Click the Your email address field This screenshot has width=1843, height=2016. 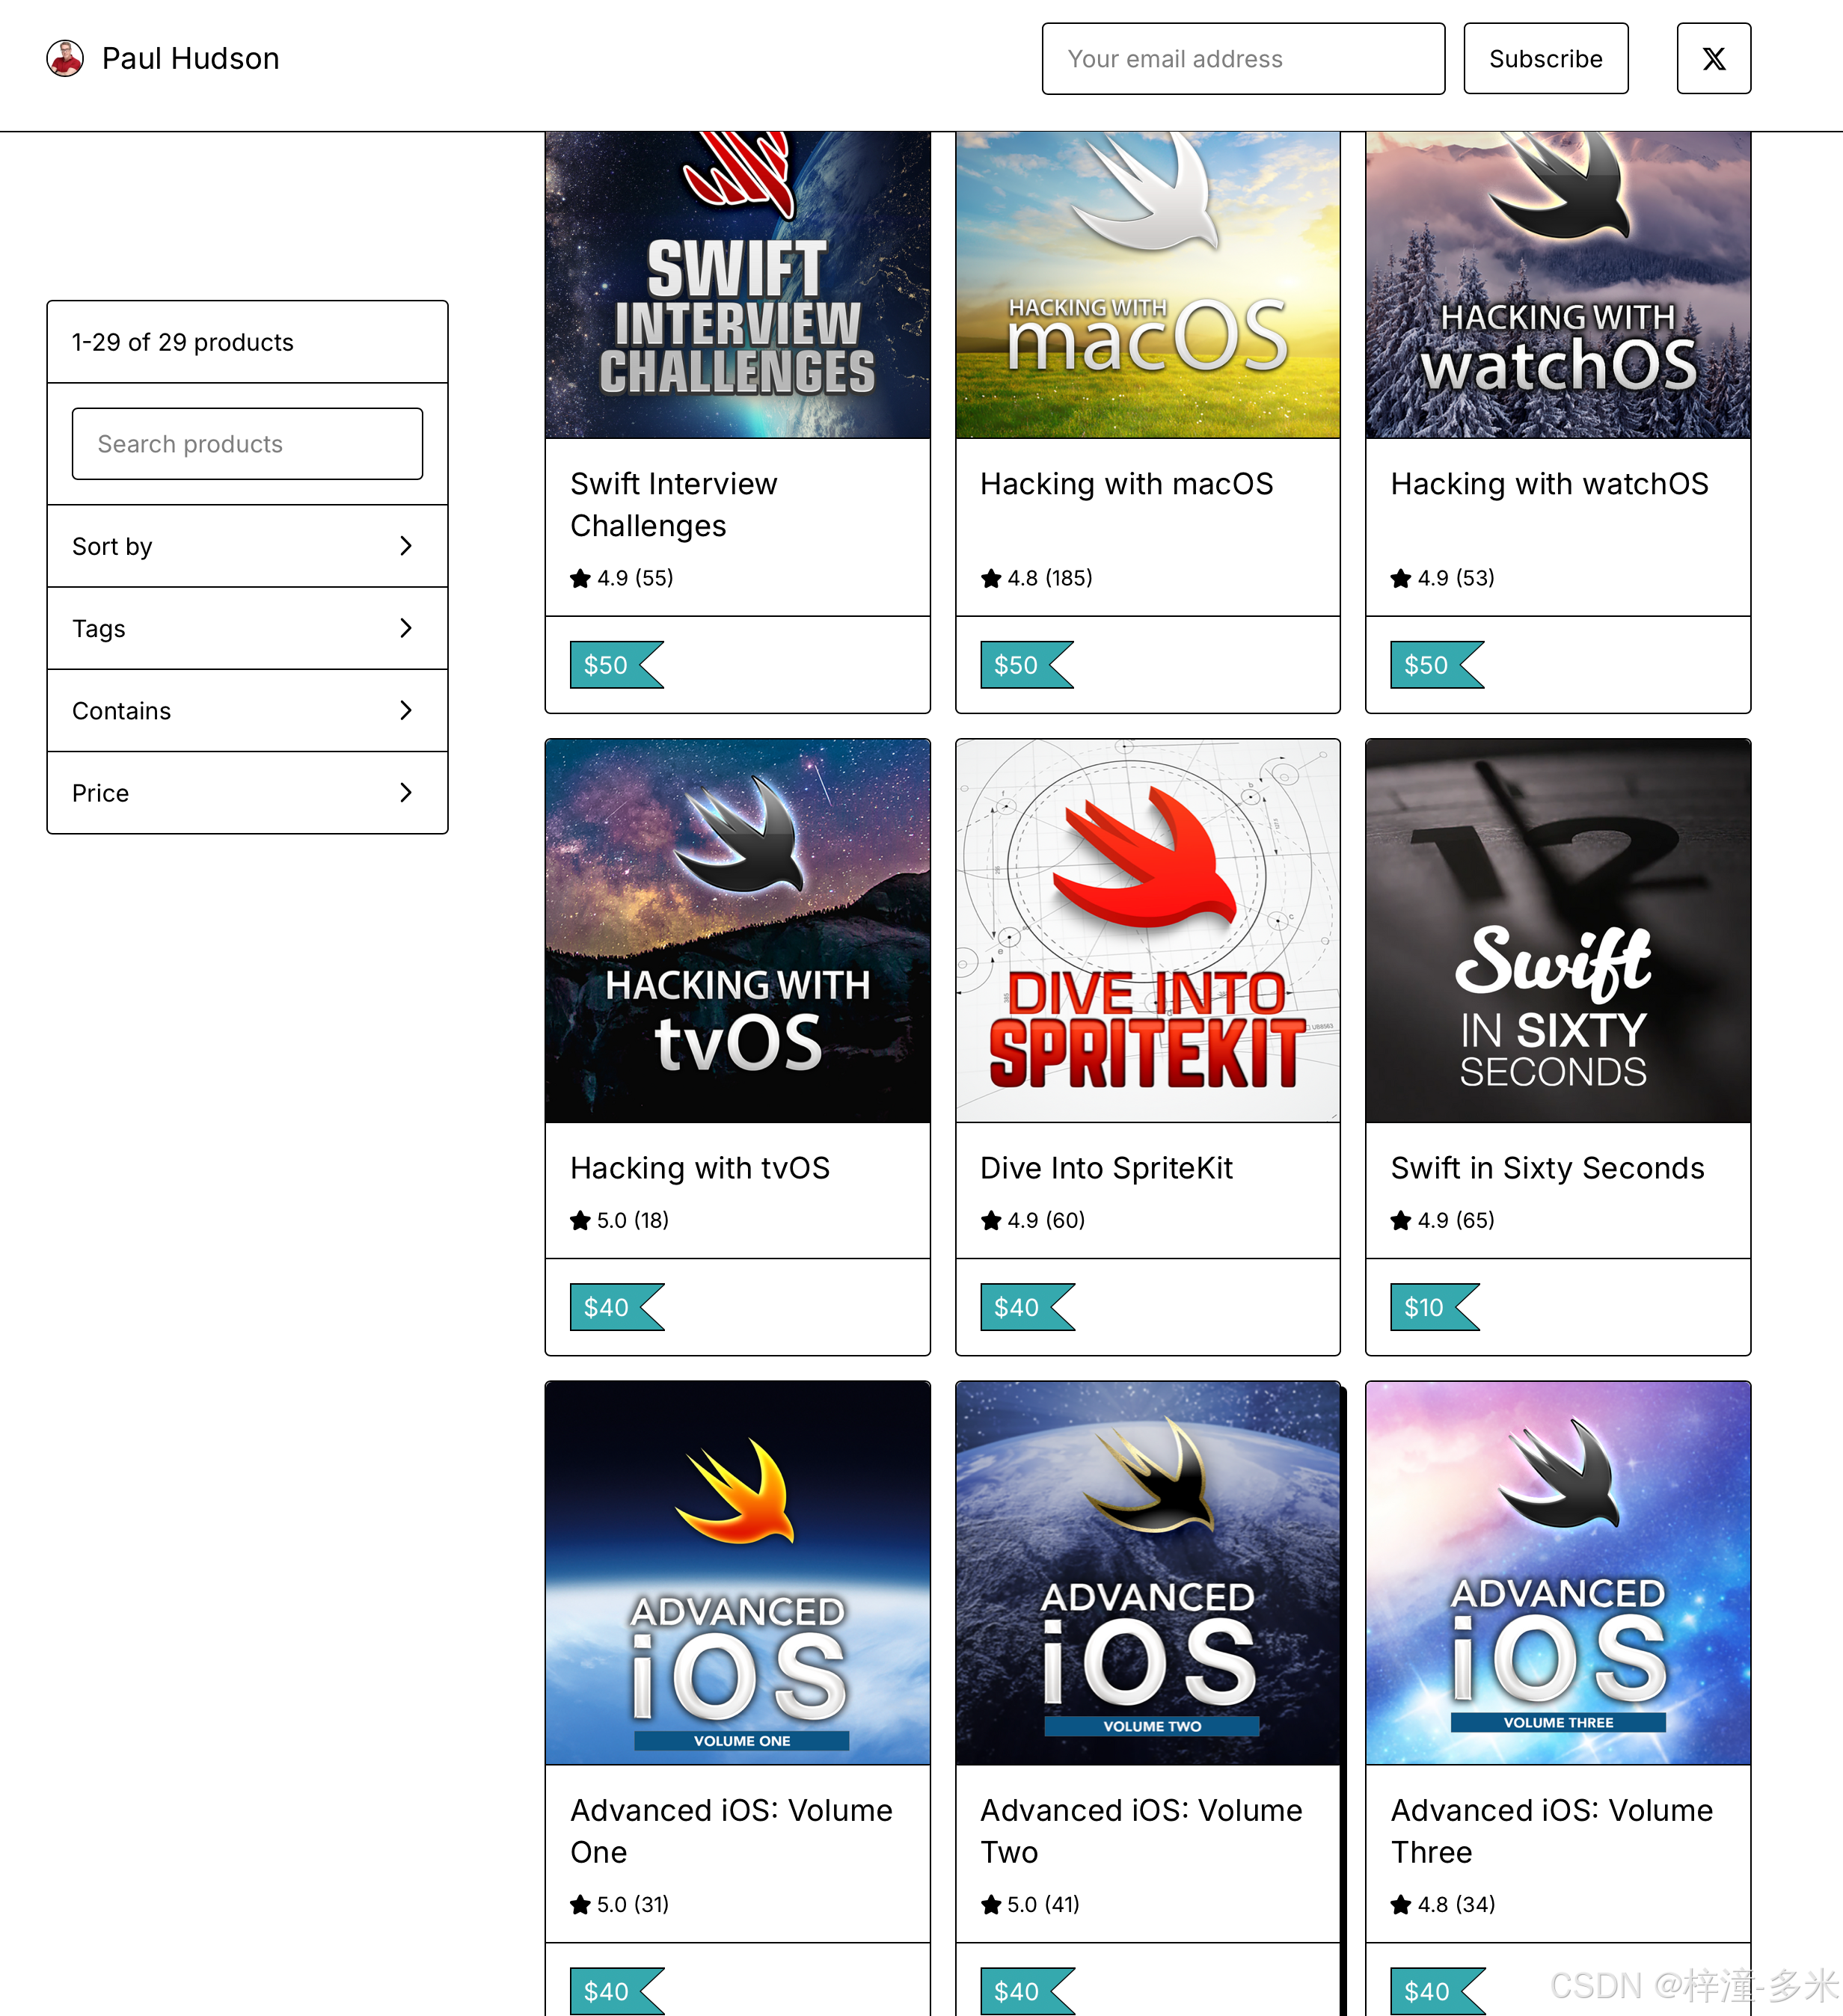[1242, 59]
